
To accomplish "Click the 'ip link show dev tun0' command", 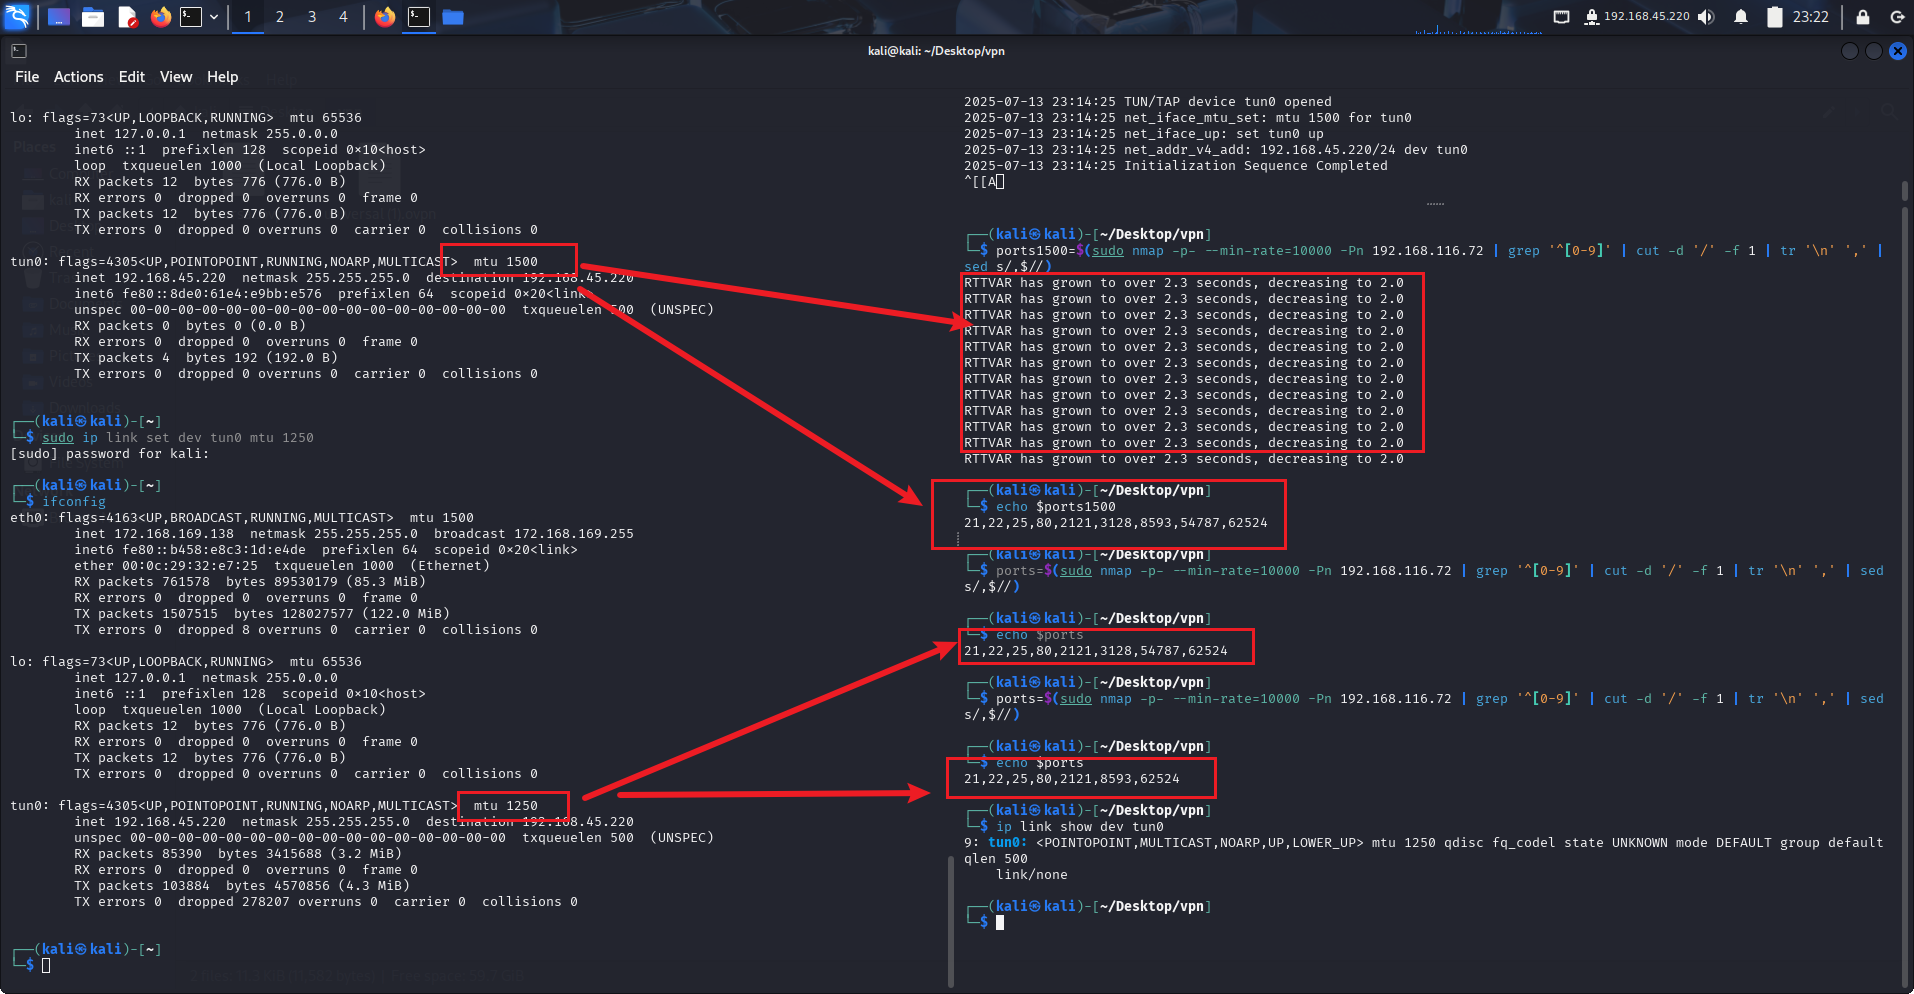I will click(x=1080, y=827).
